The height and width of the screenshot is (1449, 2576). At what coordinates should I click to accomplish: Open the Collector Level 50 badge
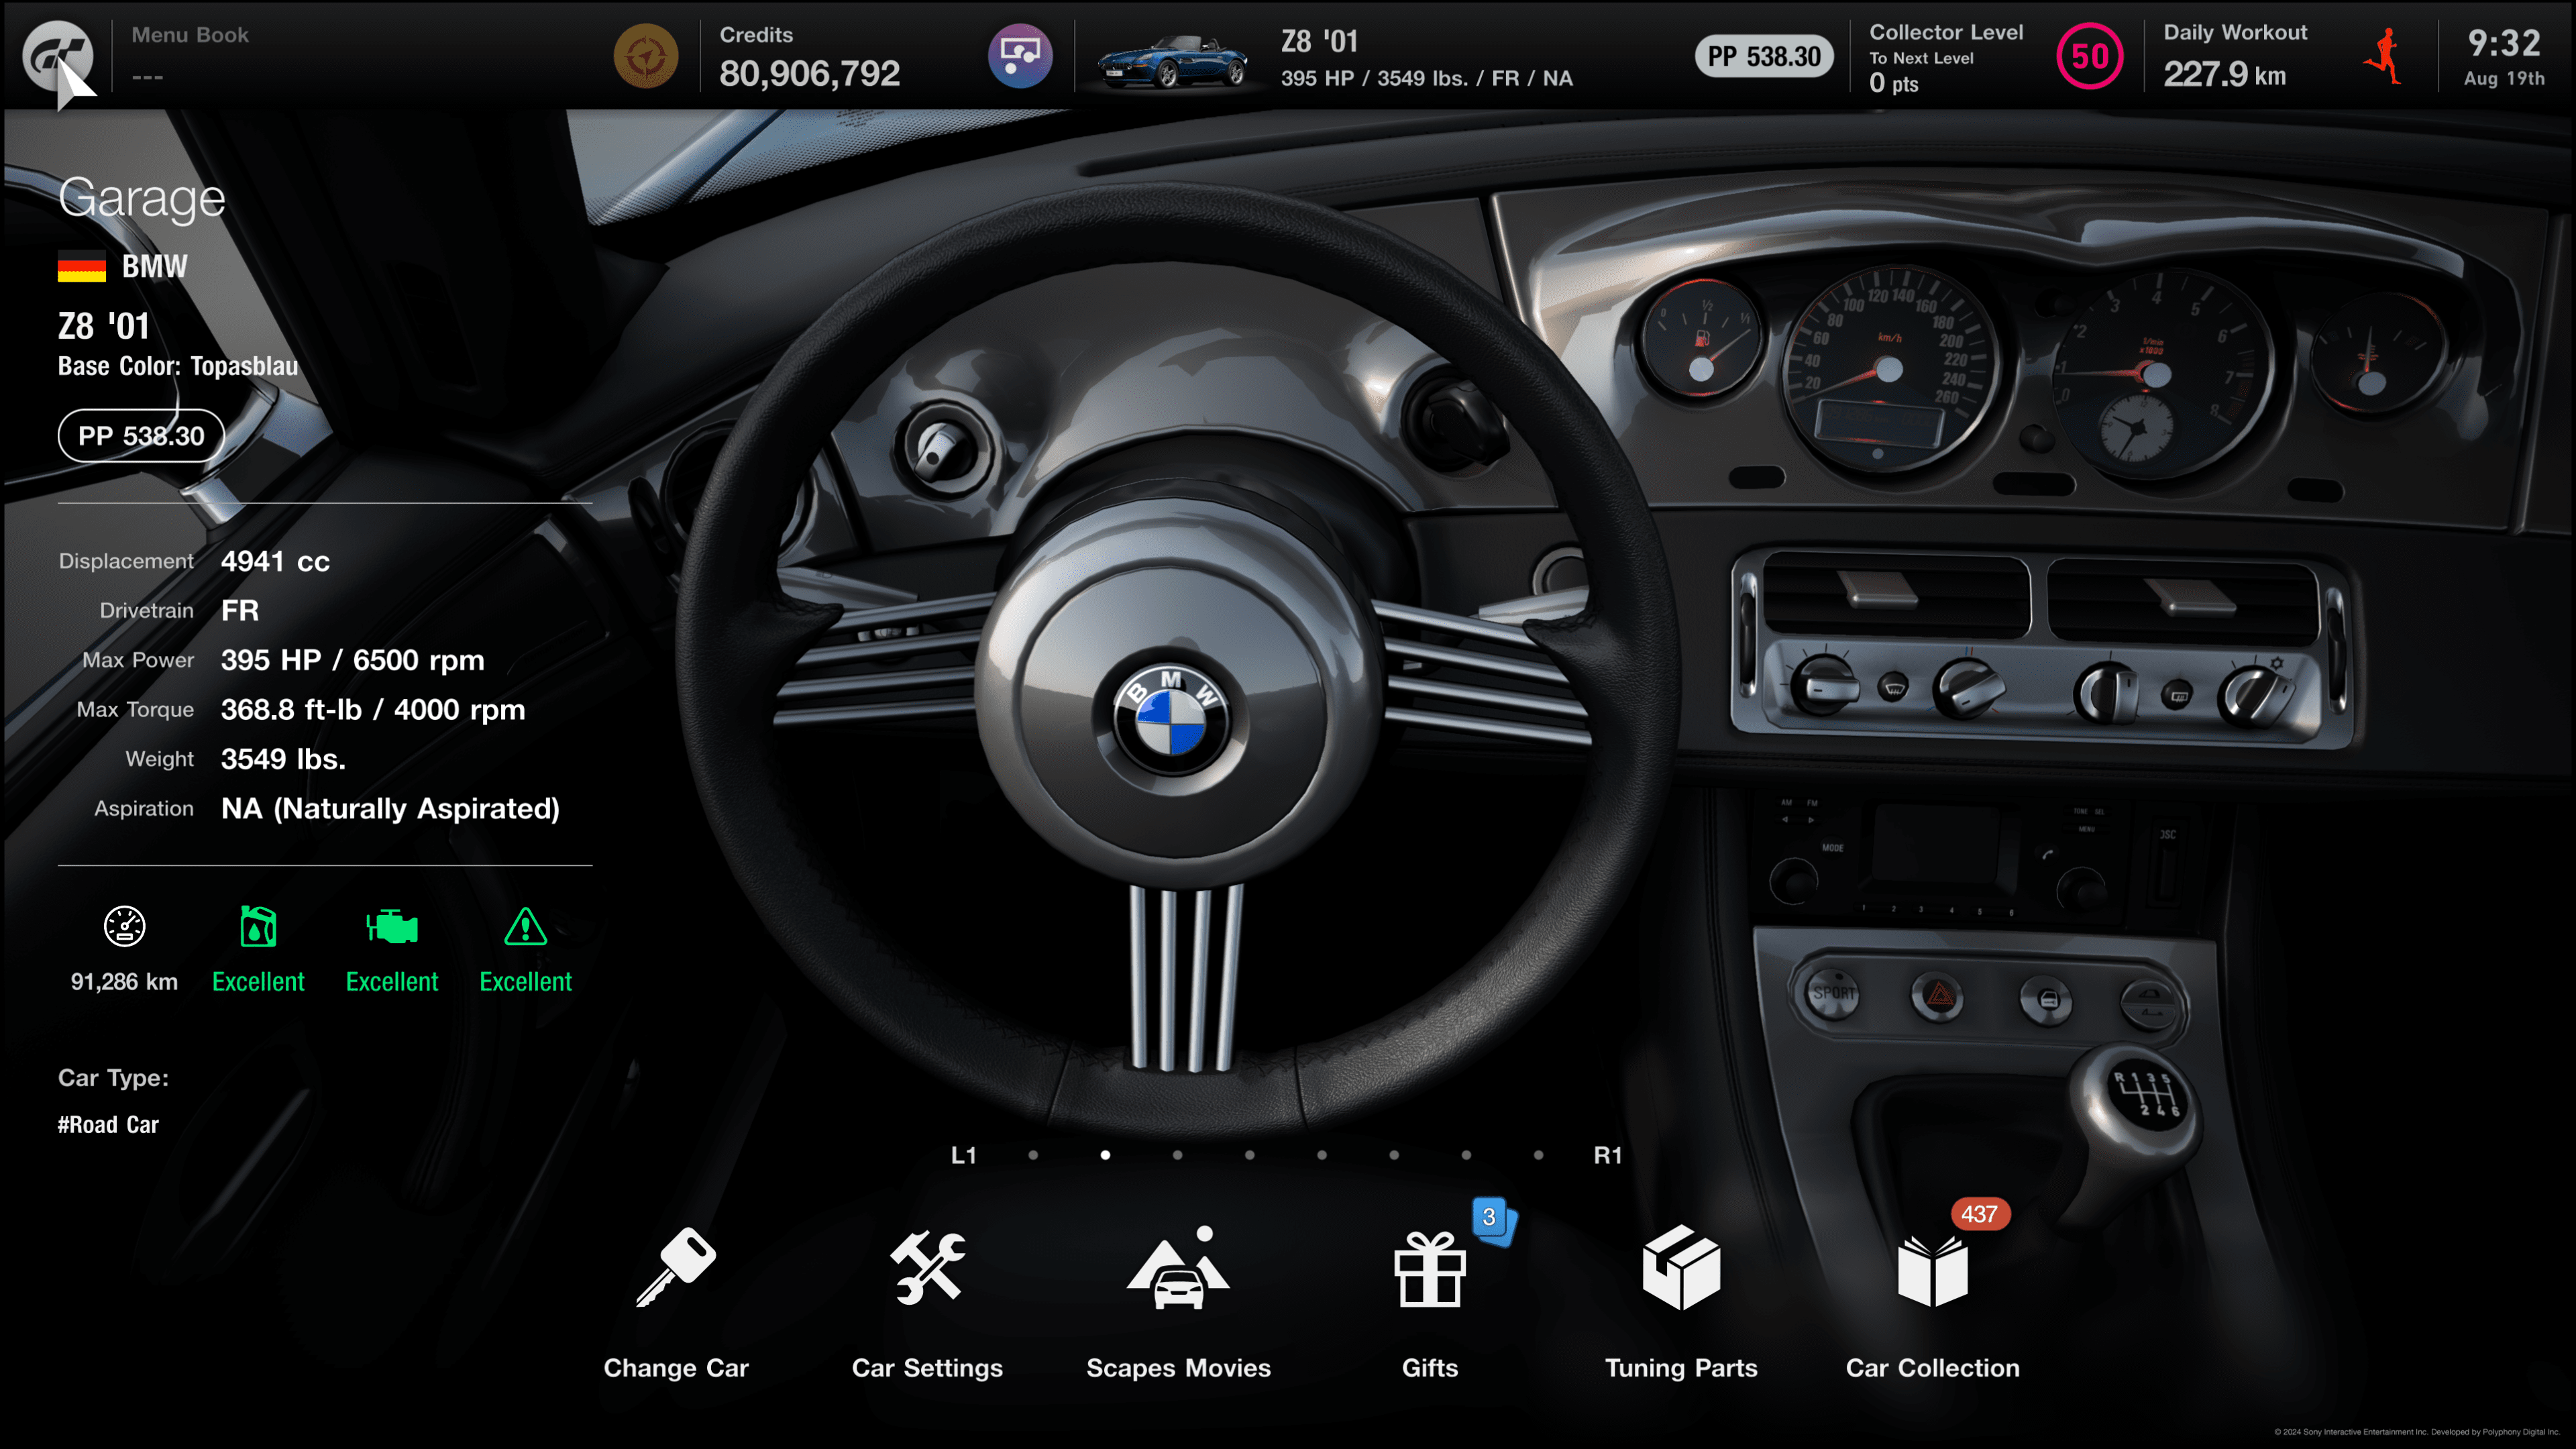(x=2089, y=57)
